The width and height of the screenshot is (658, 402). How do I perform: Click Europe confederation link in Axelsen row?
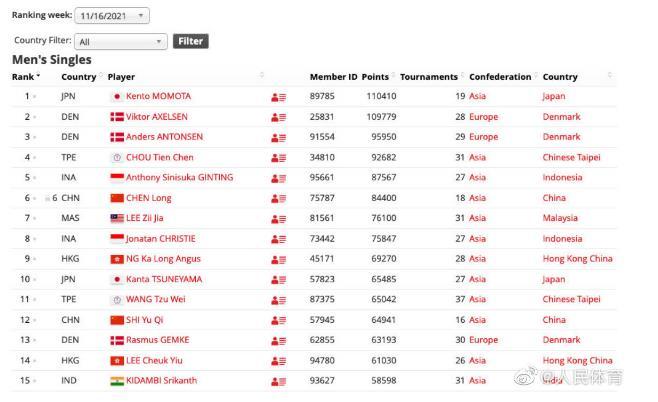[483, 117]
